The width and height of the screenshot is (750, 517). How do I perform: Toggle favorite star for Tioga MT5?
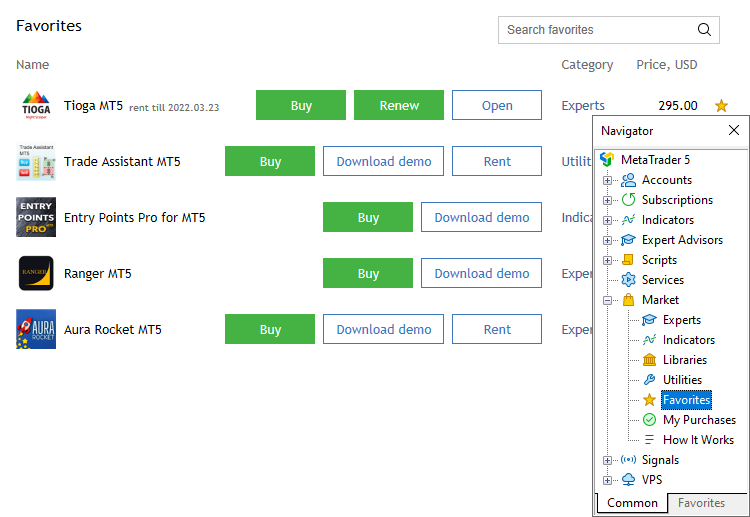click(721, 105)
